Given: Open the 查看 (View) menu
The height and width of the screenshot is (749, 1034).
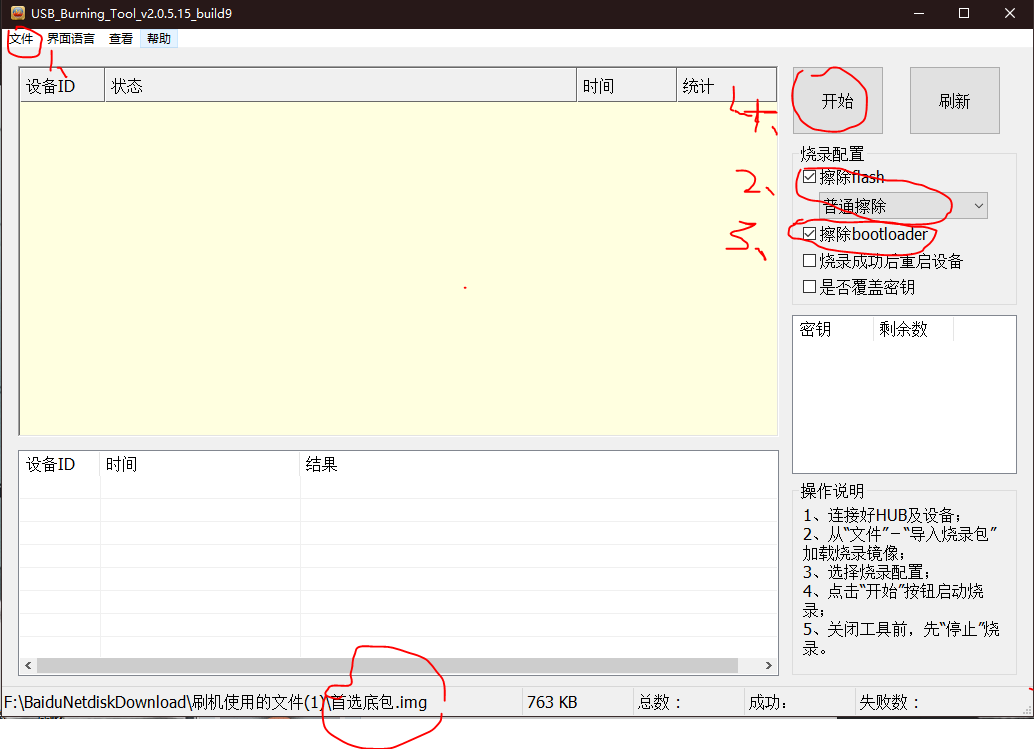Looking at the screenshot, I should [119, 38].
